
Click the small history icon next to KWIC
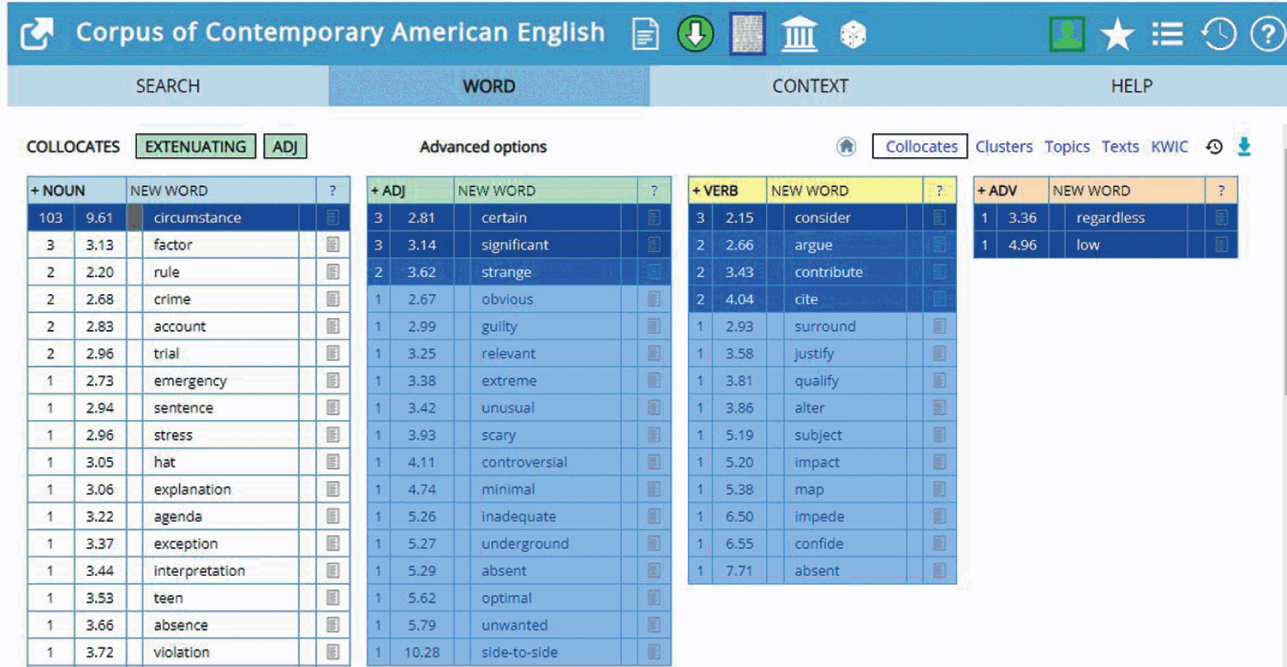[1214, 147]
